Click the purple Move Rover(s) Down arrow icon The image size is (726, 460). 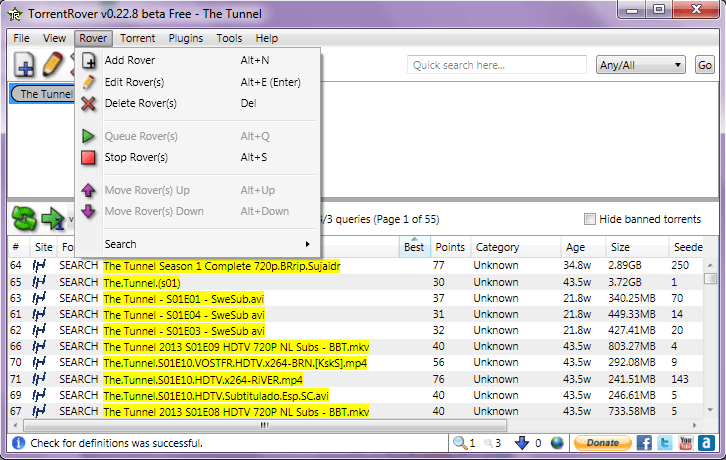[88, 211]
